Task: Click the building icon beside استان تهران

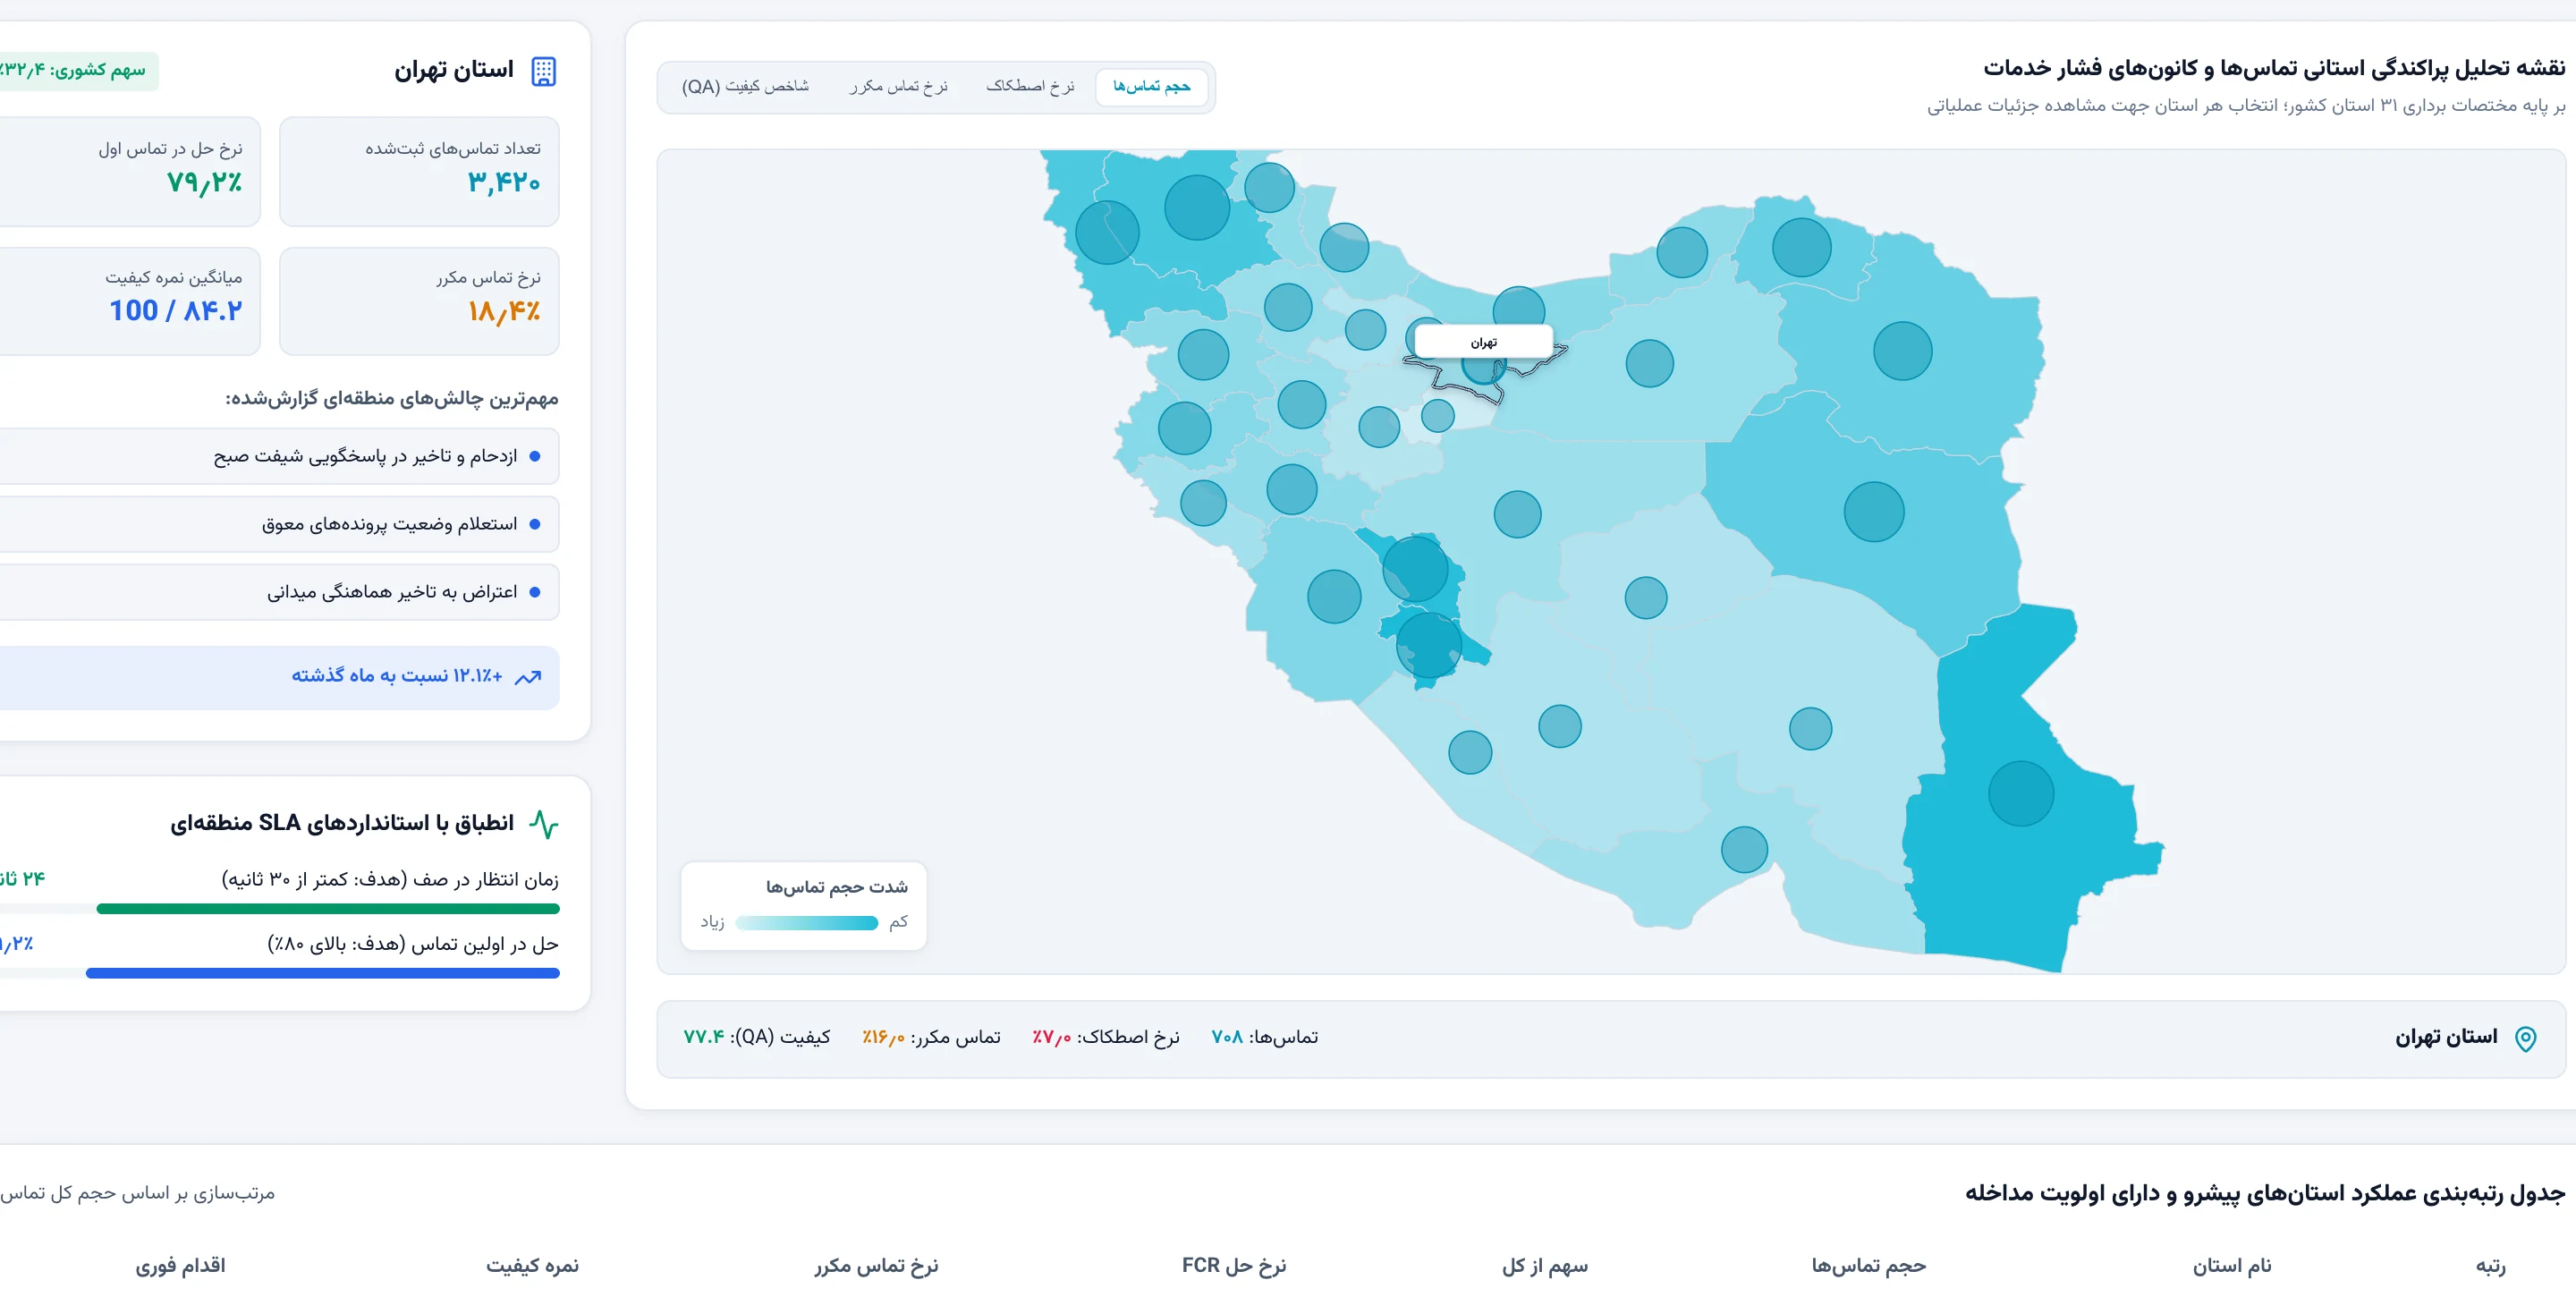Action: click(x=543, y=71)
